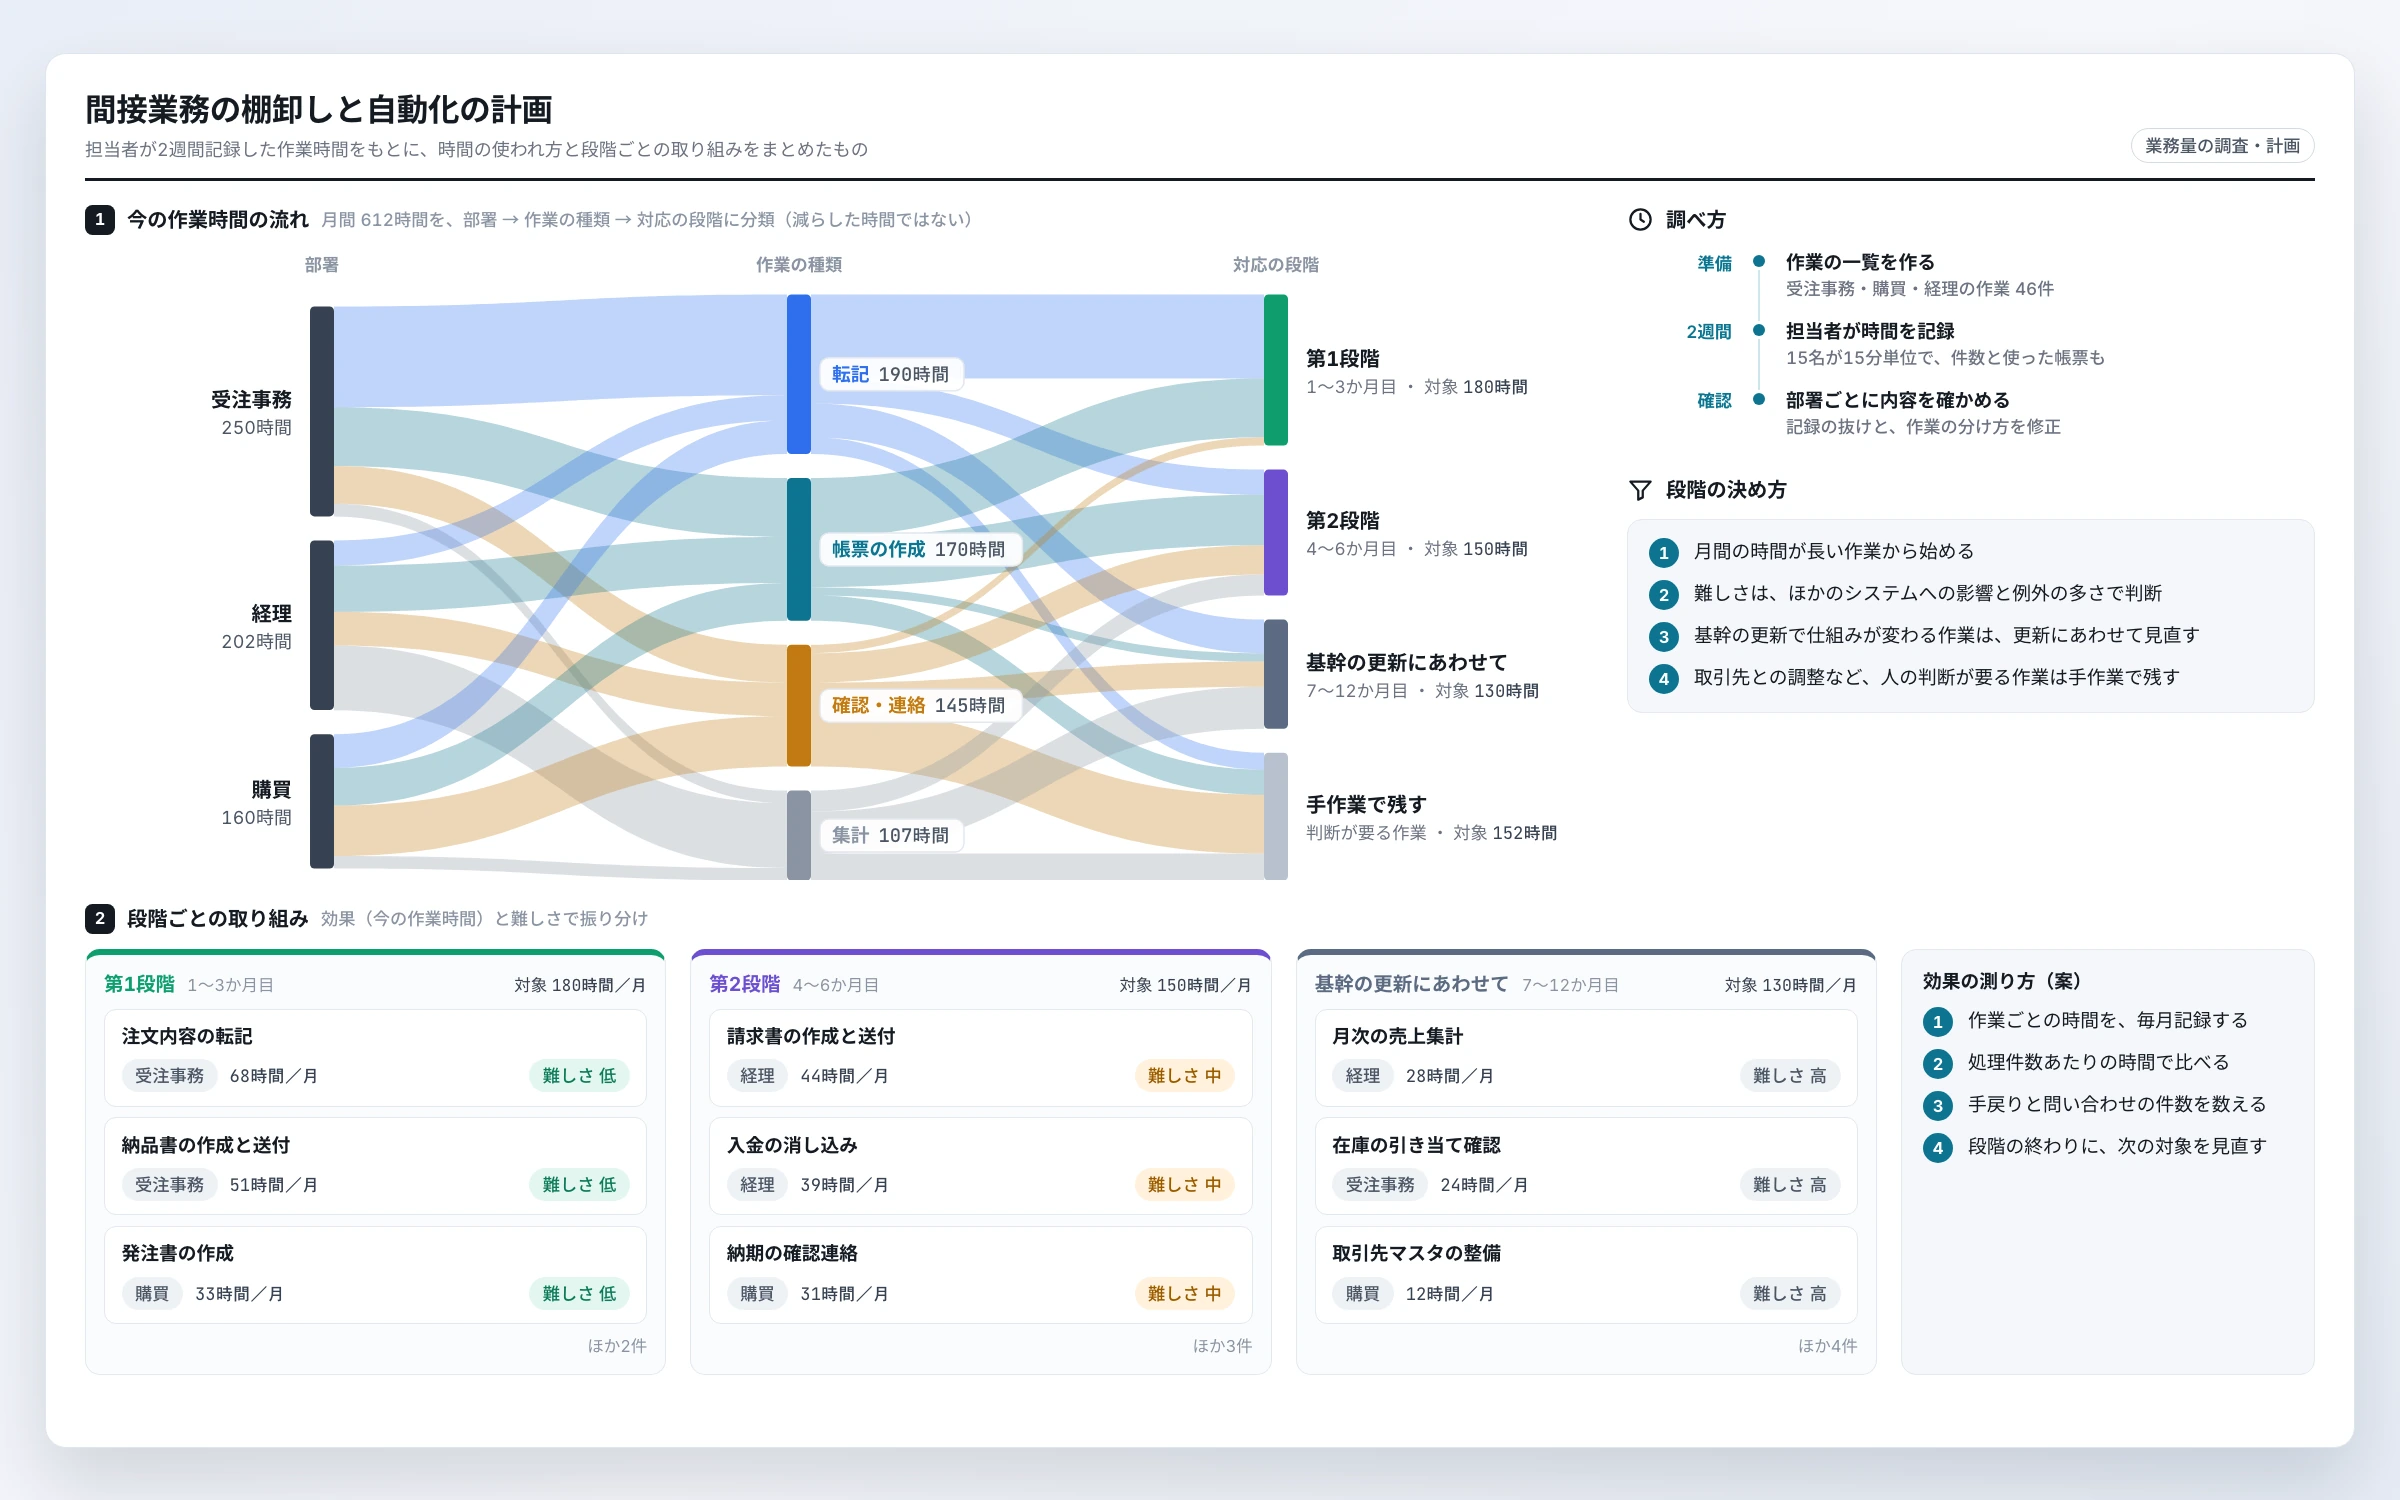Click the 2週間 timeline dot
This screenshot has width=2400, height=1500.
click(x=1759, y=331)
